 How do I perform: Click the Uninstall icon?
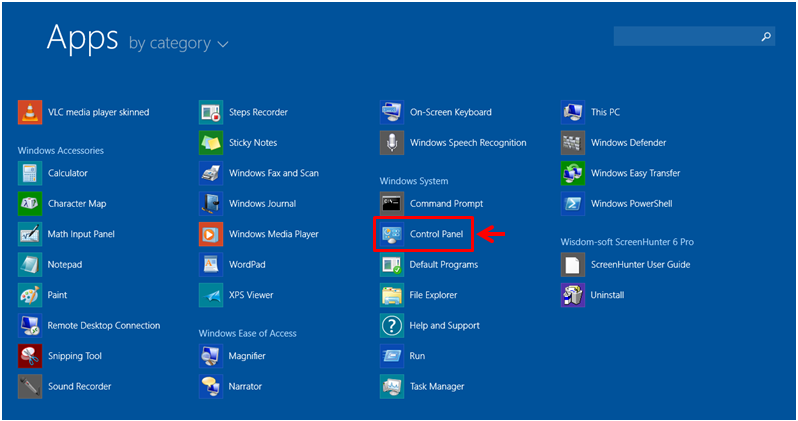(573, 295)
